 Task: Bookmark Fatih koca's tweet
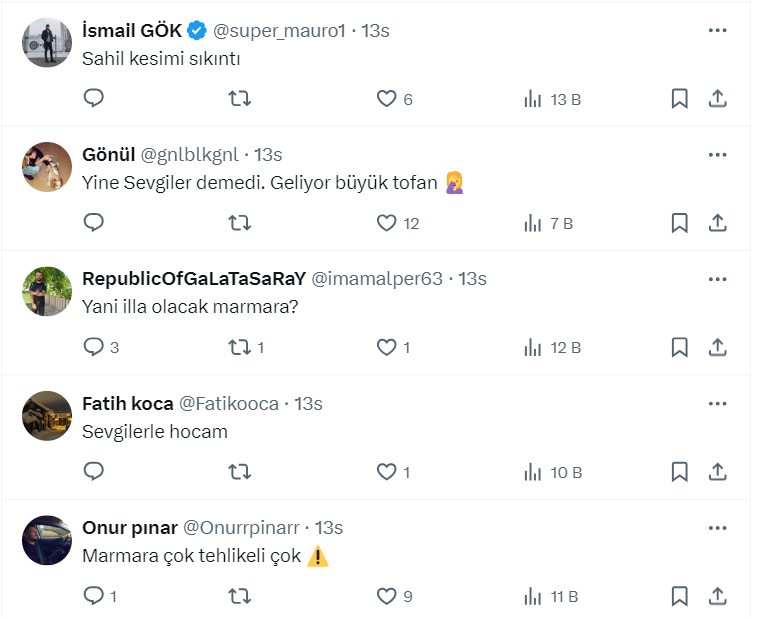click(679, 471)
